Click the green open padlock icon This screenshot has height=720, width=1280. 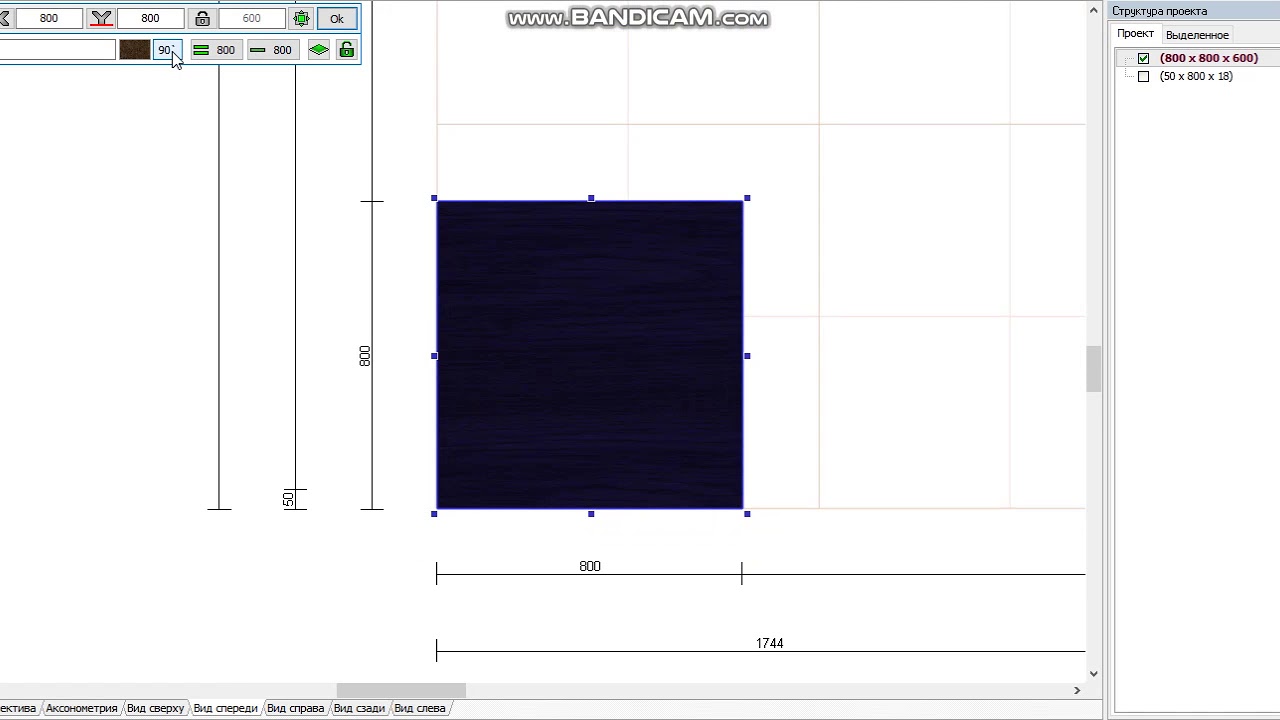347,50
